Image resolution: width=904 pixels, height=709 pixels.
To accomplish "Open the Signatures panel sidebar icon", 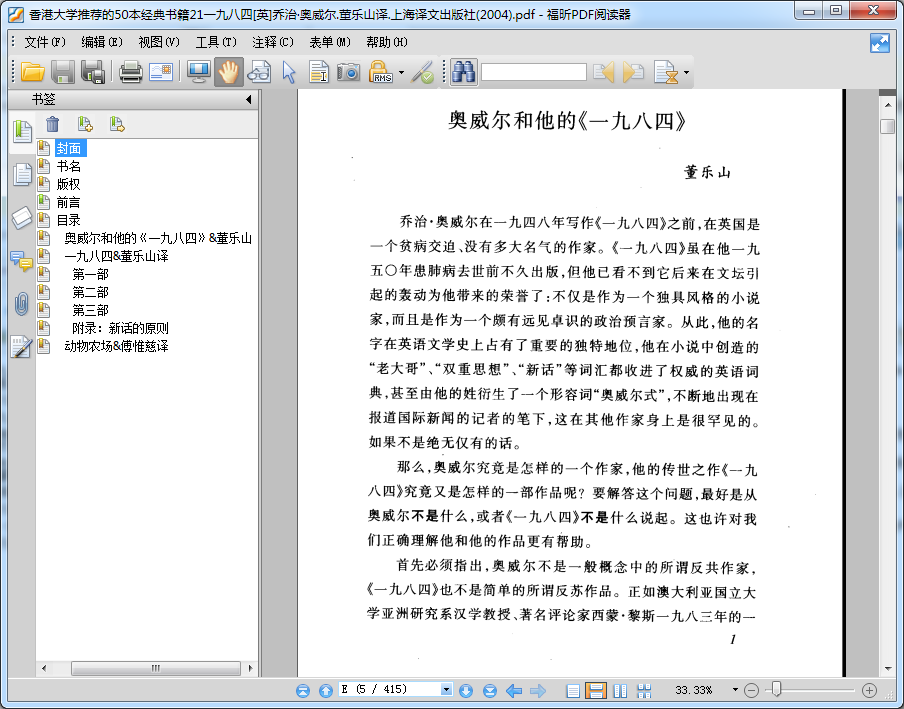I will pyautogui.click(x=21, y=346).
